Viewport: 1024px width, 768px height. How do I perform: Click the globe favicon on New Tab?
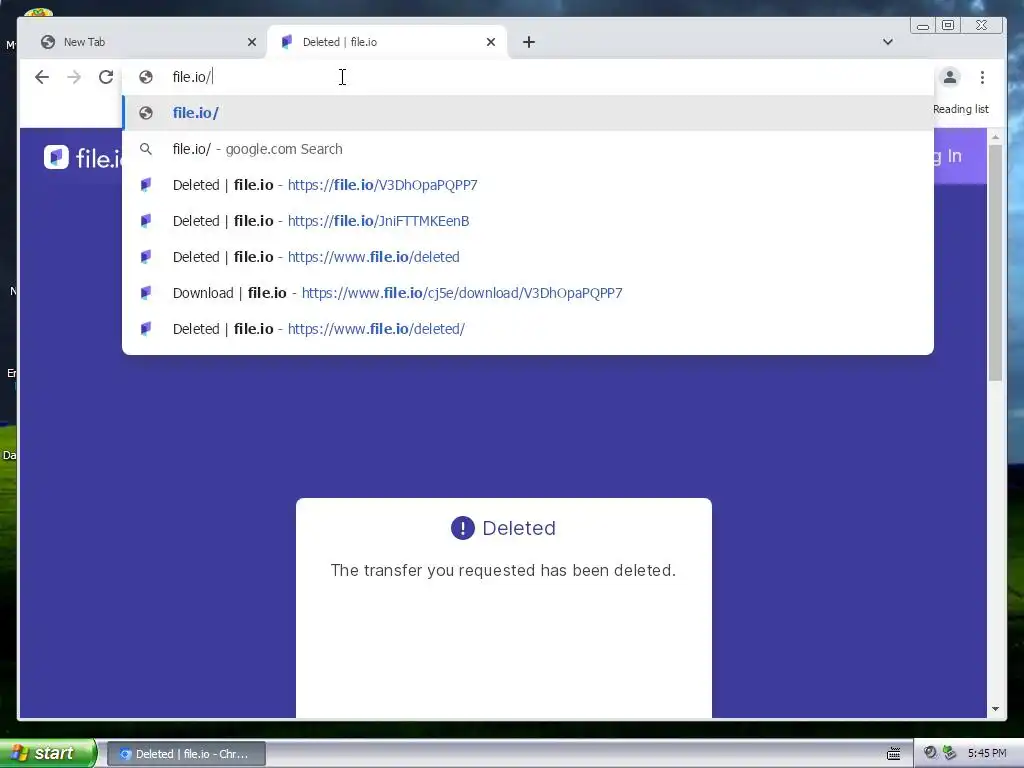(x=48, y=42)
